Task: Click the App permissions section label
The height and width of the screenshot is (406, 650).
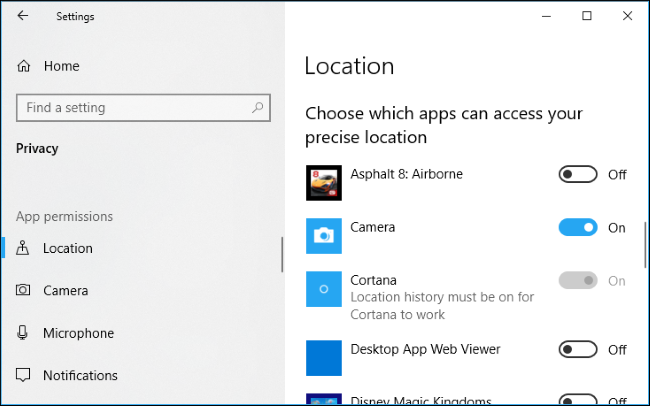Action: (x=64, y=216)
